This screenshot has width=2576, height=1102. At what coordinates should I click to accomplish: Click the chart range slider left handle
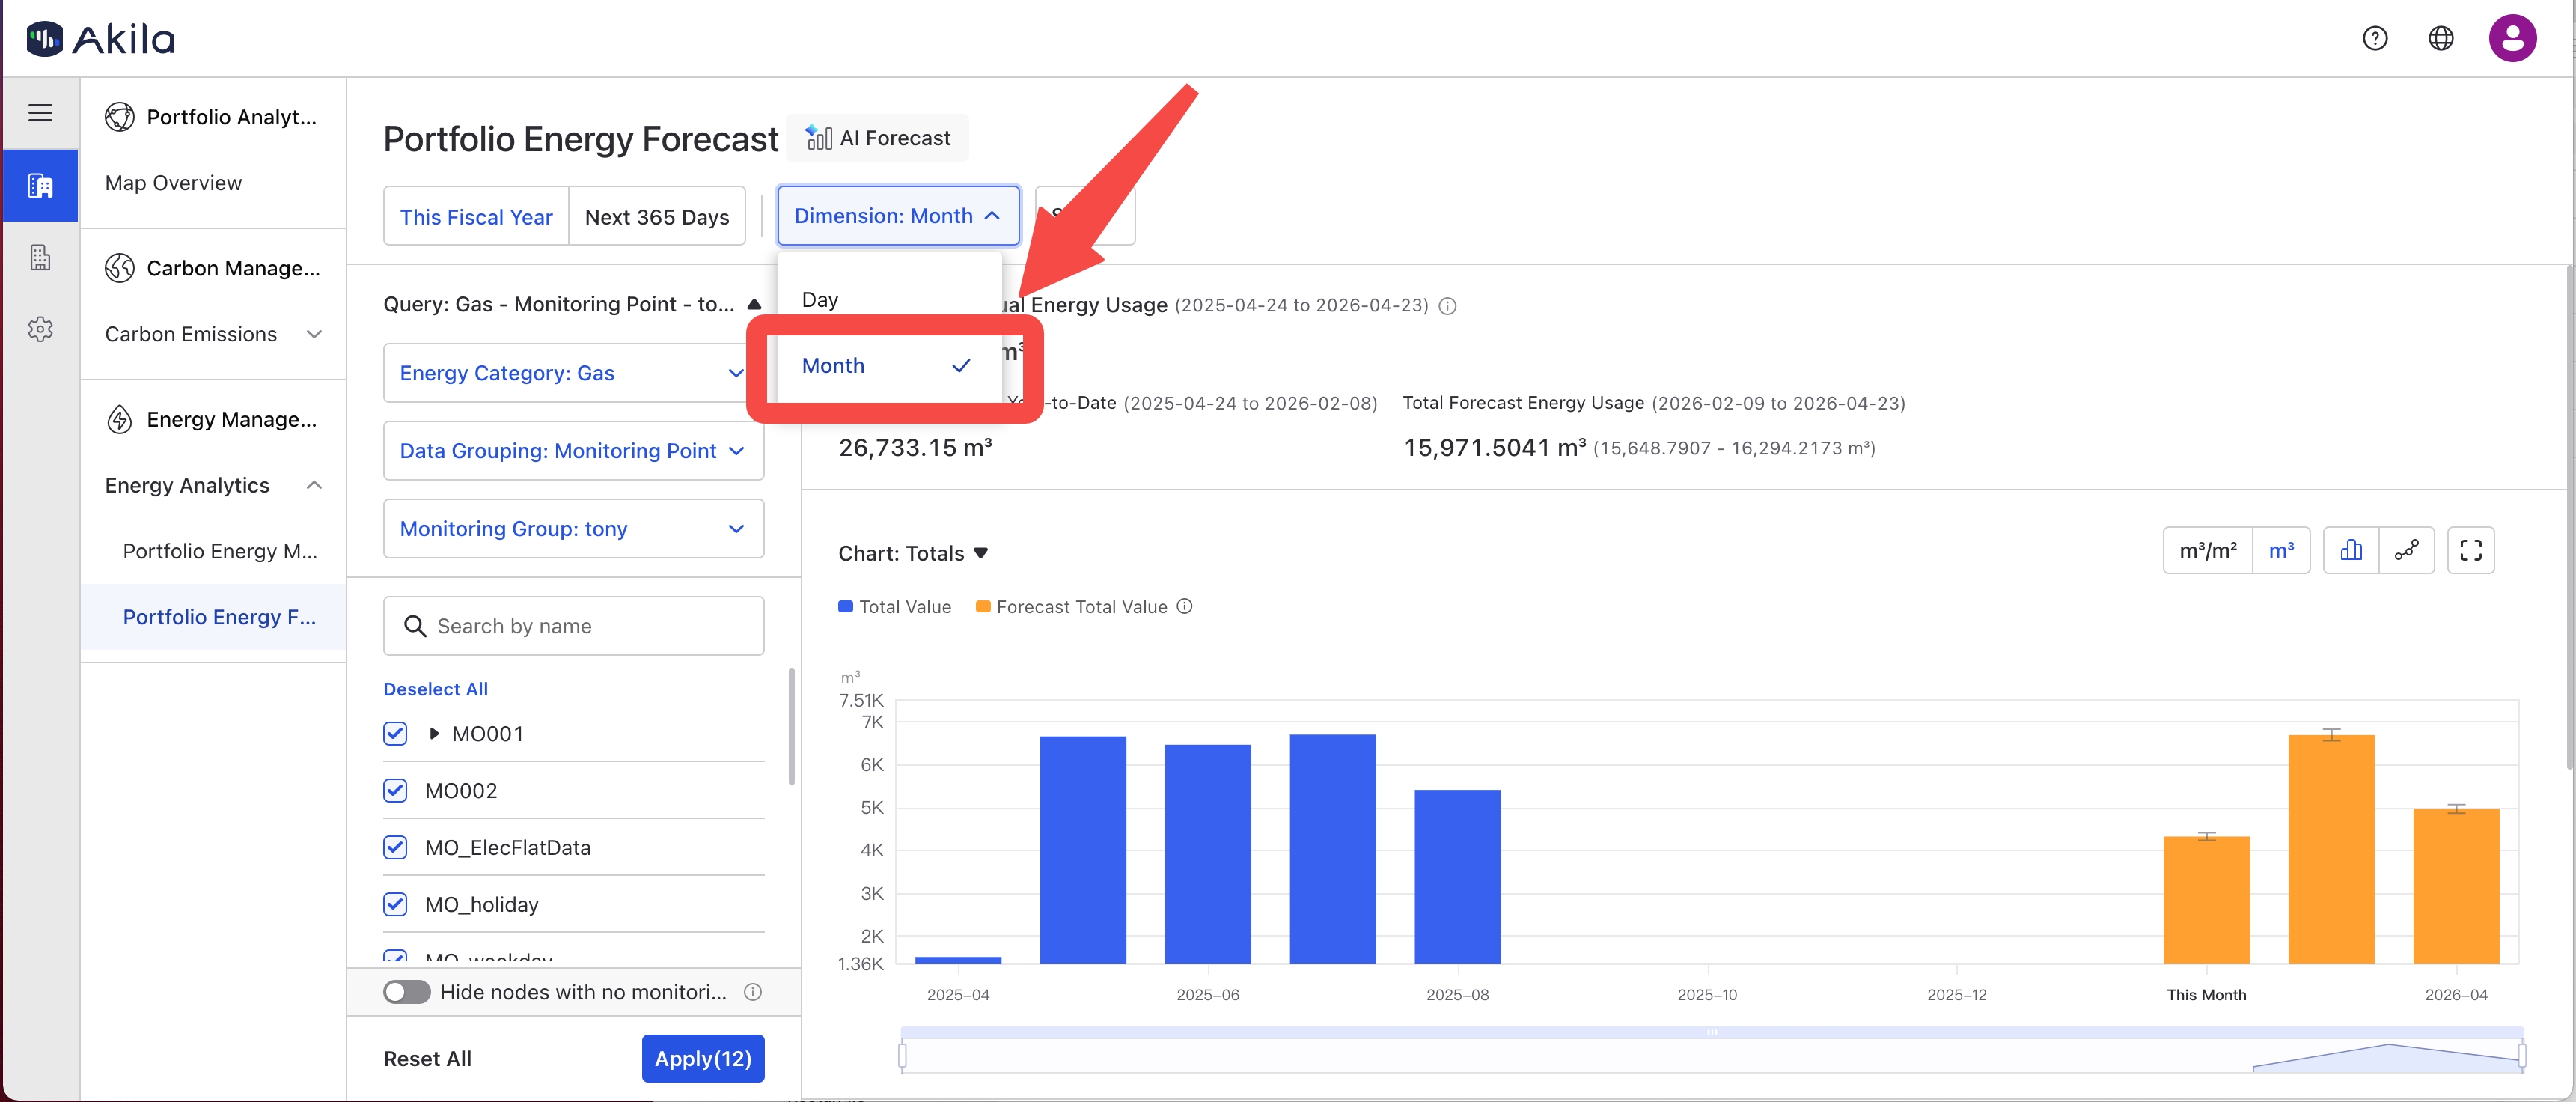(x=902, y=1055)
